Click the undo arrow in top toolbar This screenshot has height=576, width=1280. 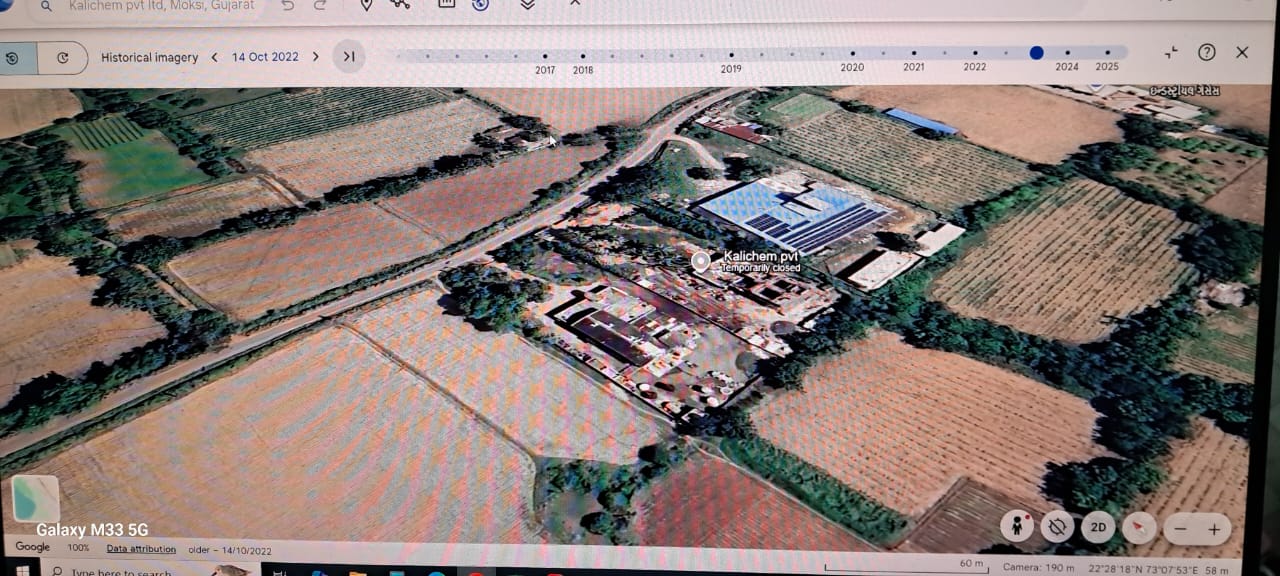coord(288,5)
